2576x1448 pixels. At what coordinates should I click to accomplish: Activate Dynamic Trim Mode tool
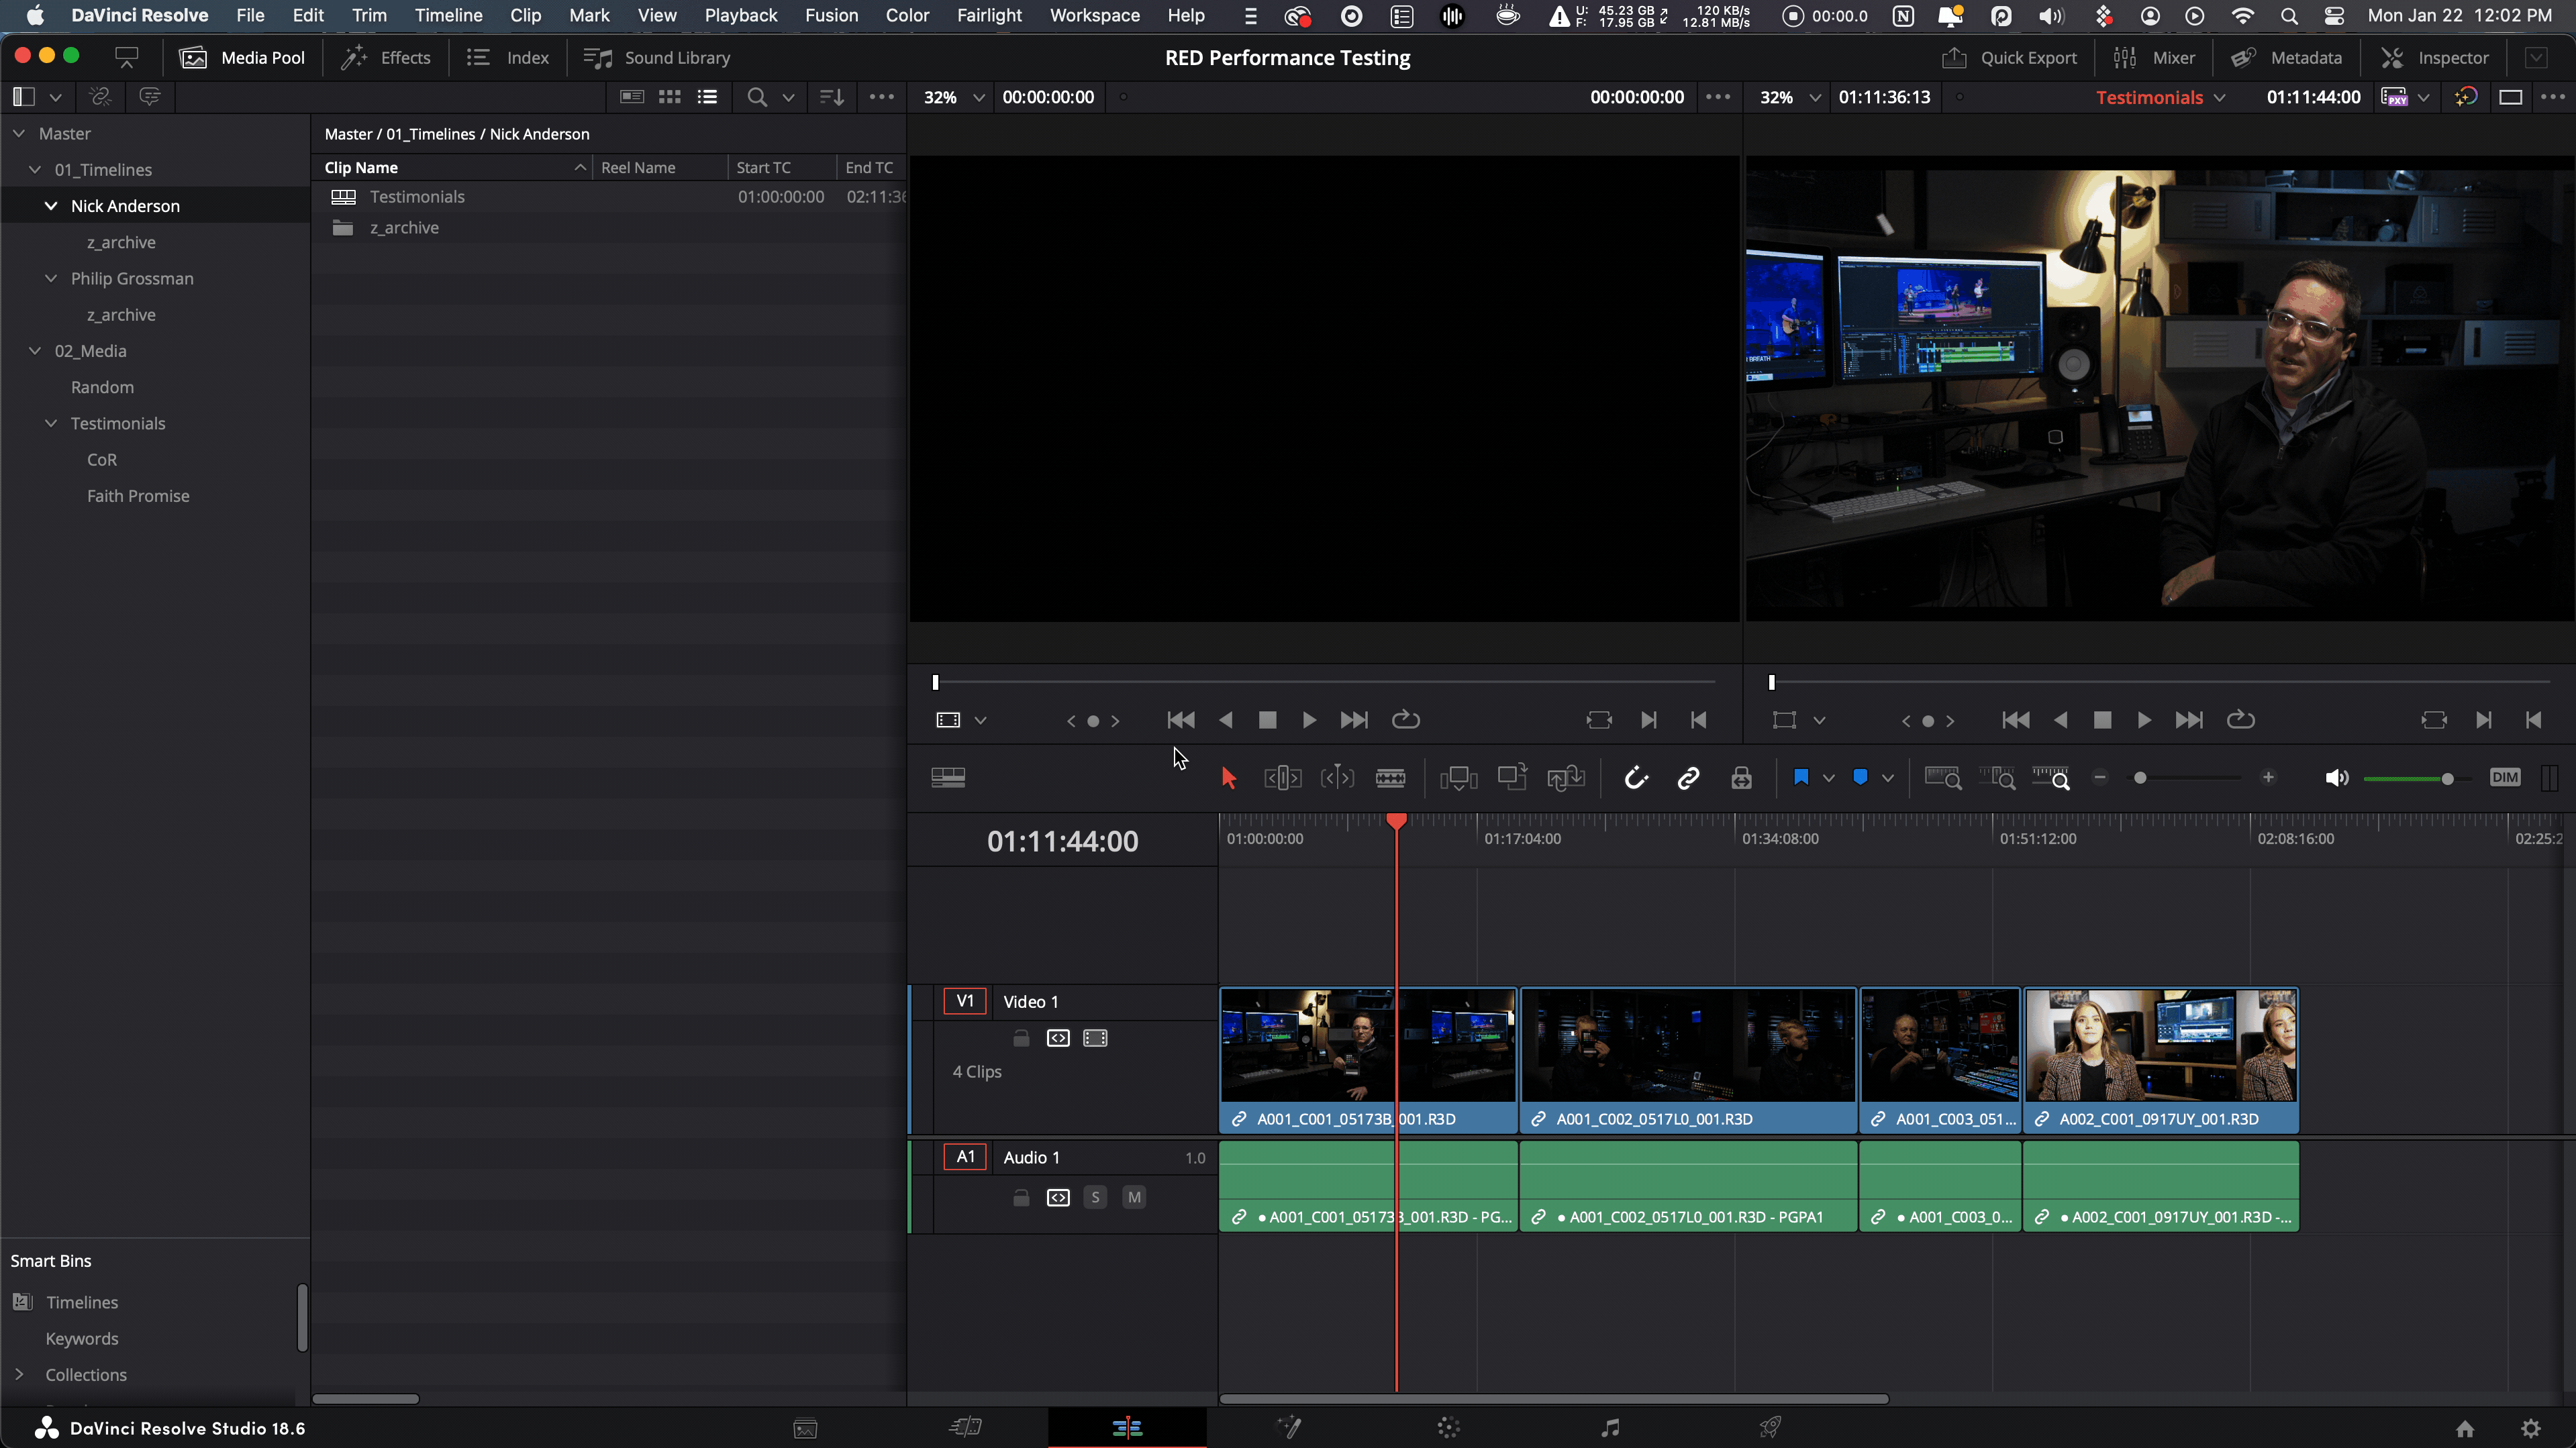pos(1337,778)
